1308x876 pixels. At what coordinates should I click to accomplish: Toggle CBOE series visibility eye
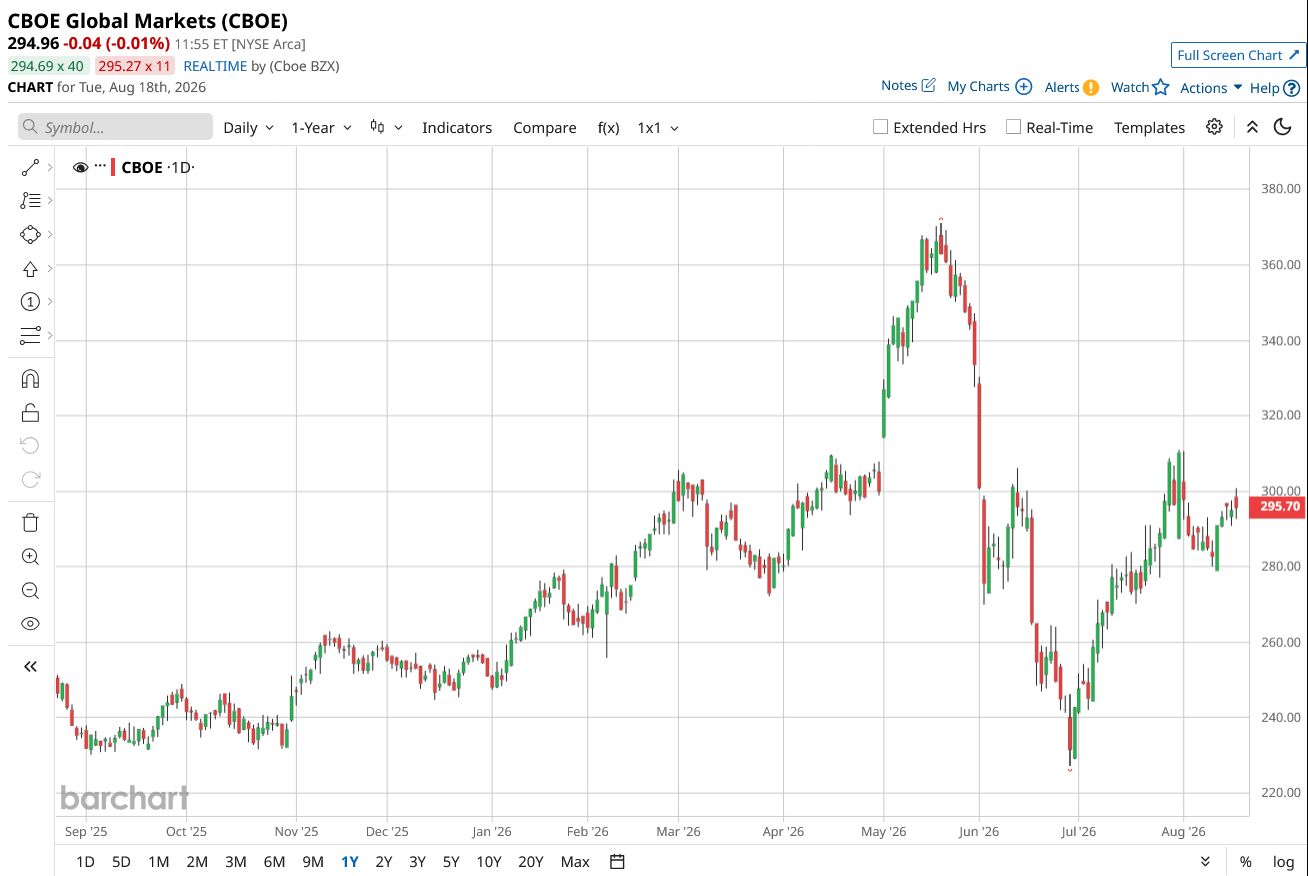pyautogui.click(x=81, y=167)
